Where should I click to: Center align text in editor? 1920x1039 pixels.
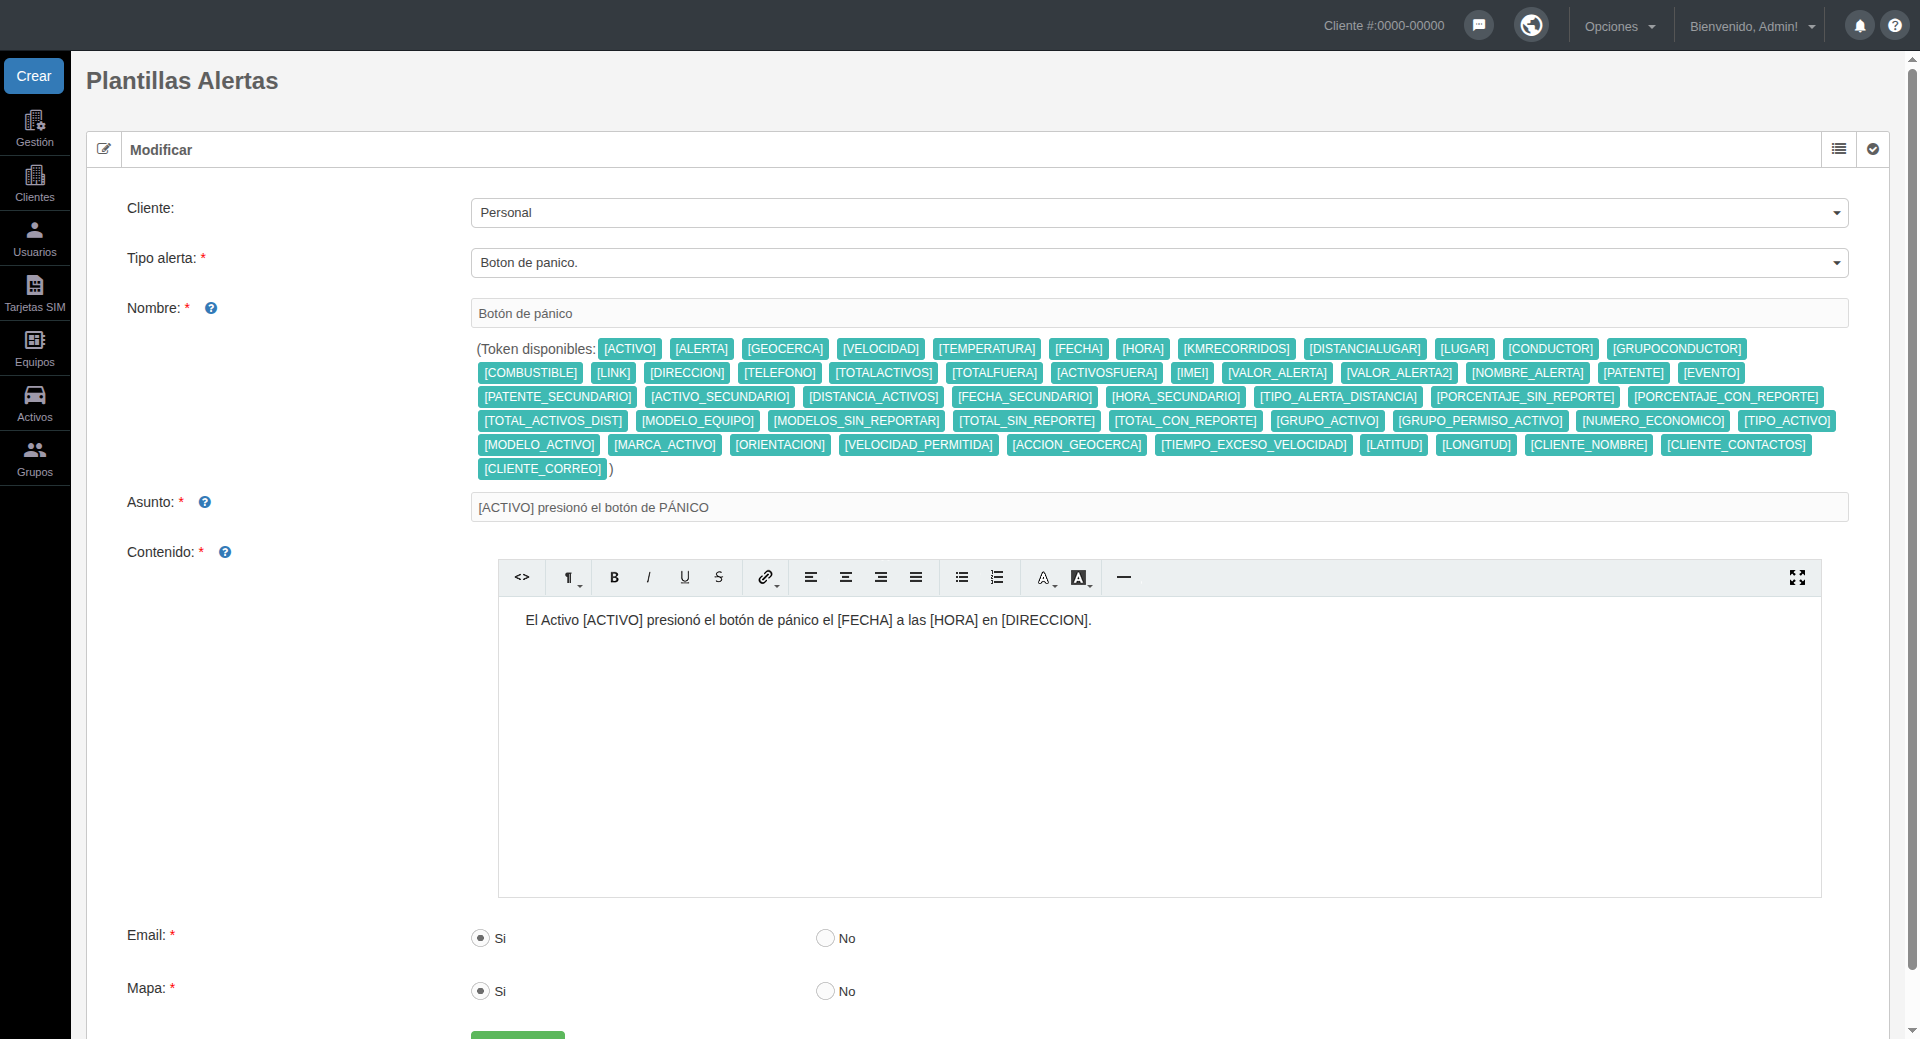coord(846,578)
